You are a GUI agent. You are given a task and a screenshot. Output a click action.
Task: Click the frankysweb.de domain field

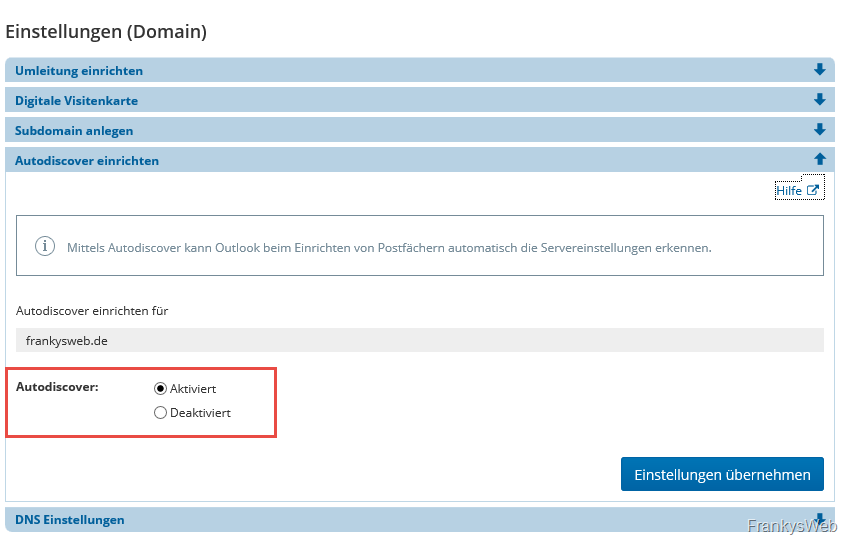coord(419,340)
